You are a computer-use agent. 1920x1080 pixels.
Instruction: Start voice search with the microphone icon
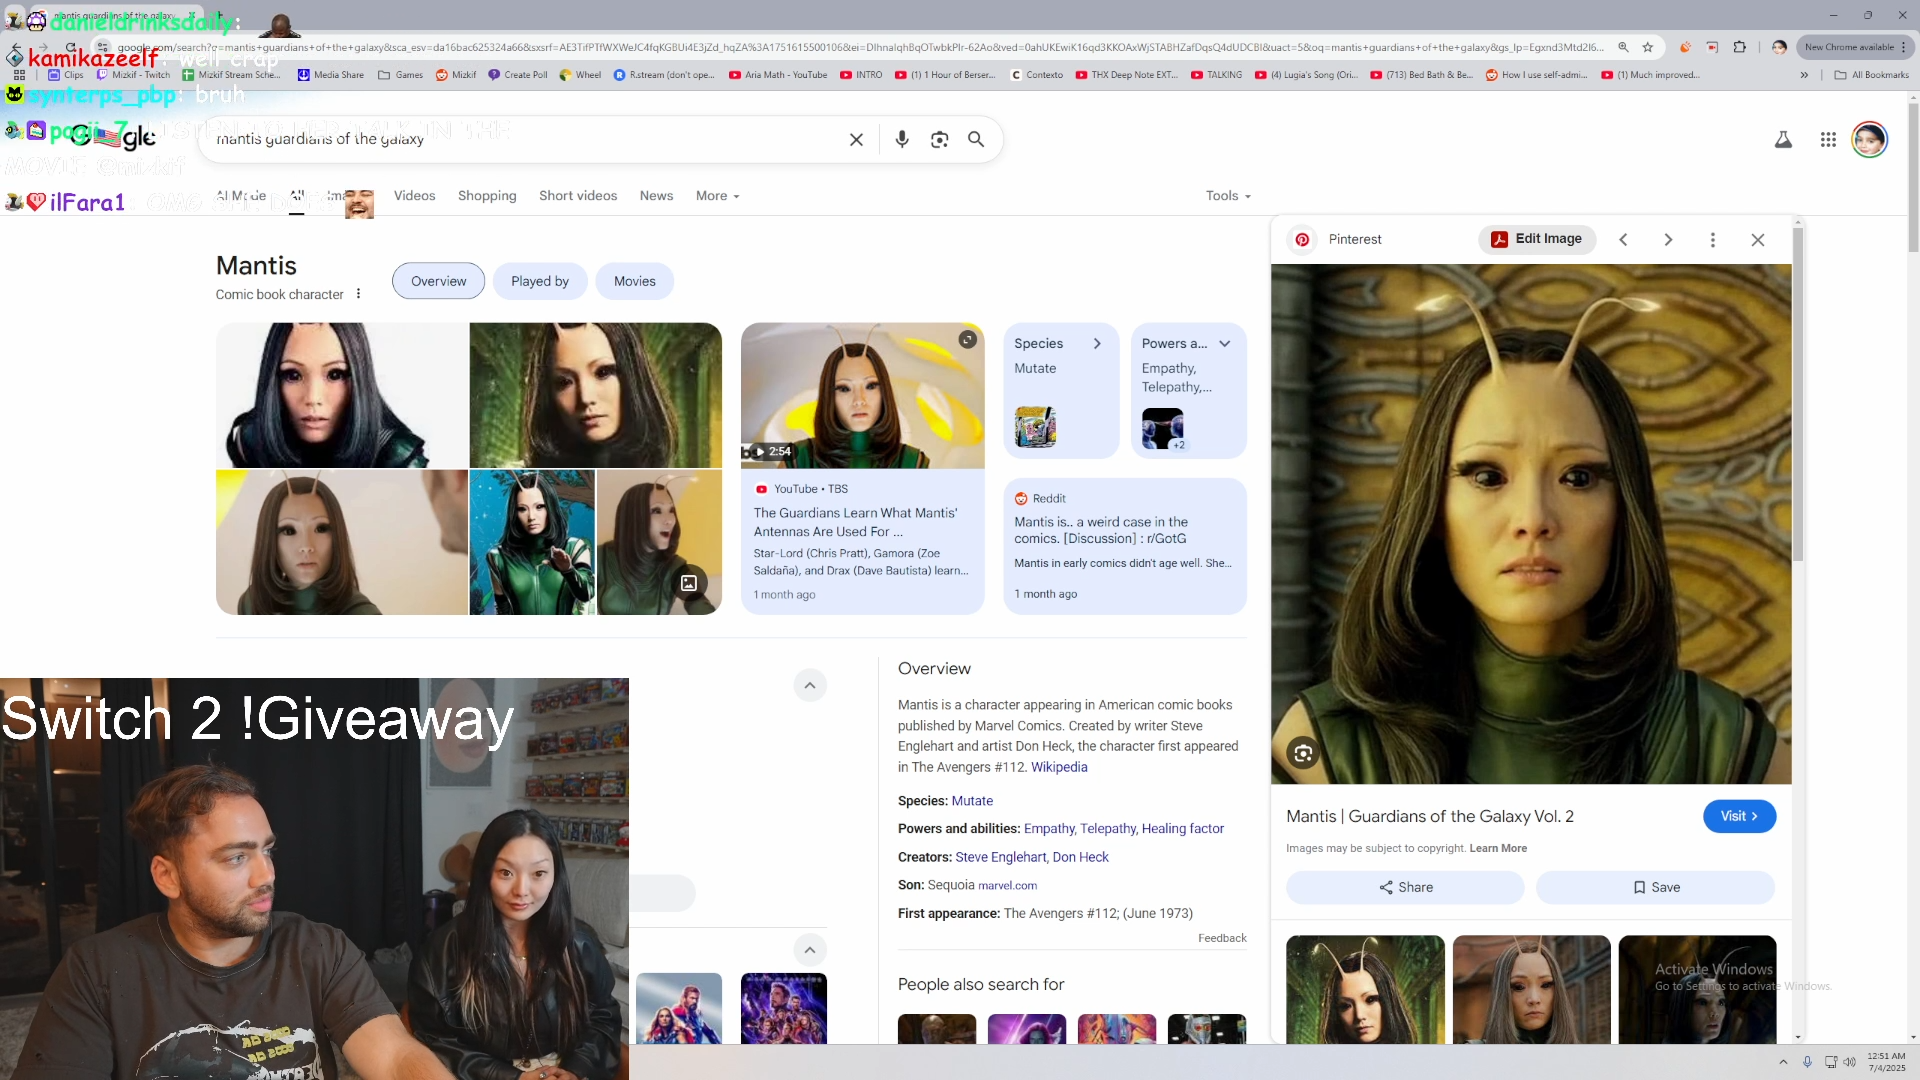[902, 140]
